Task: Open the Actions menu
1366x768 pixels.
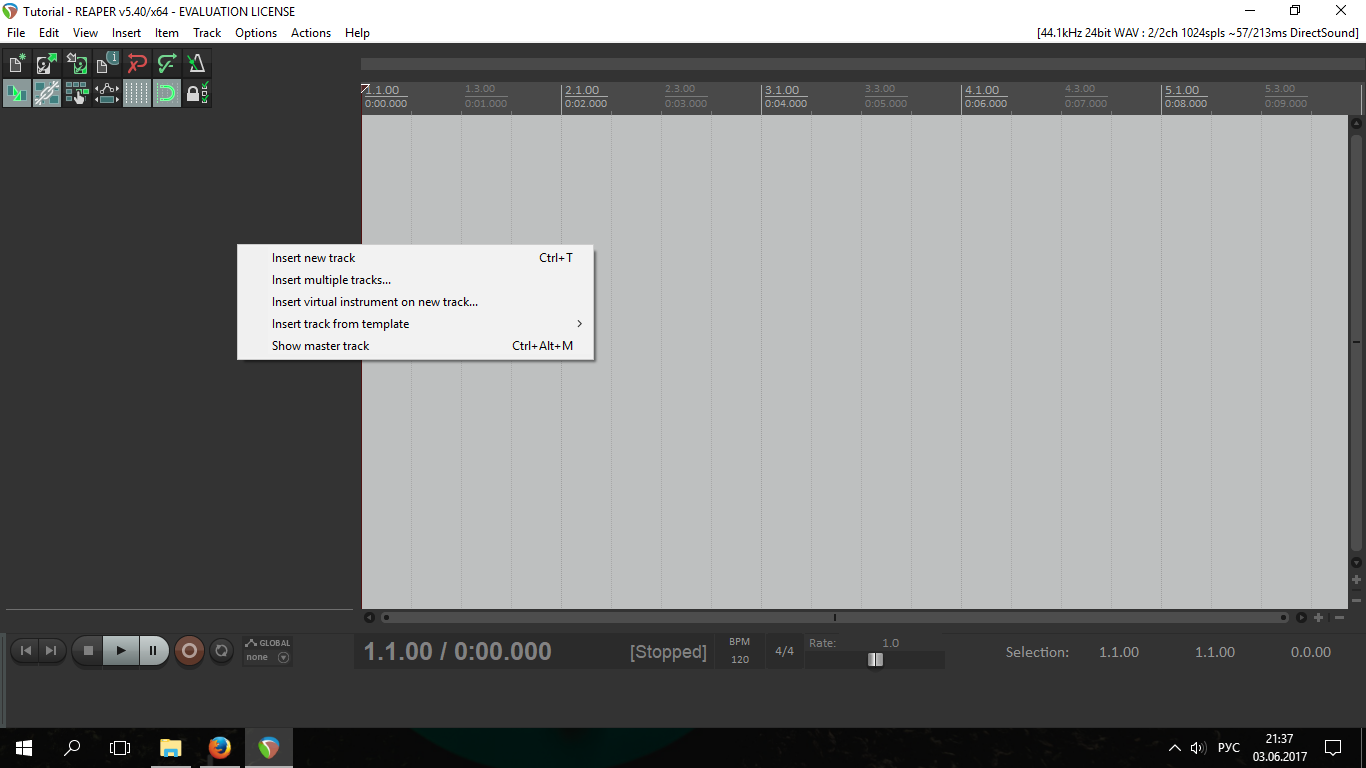Action: (311, 33)
